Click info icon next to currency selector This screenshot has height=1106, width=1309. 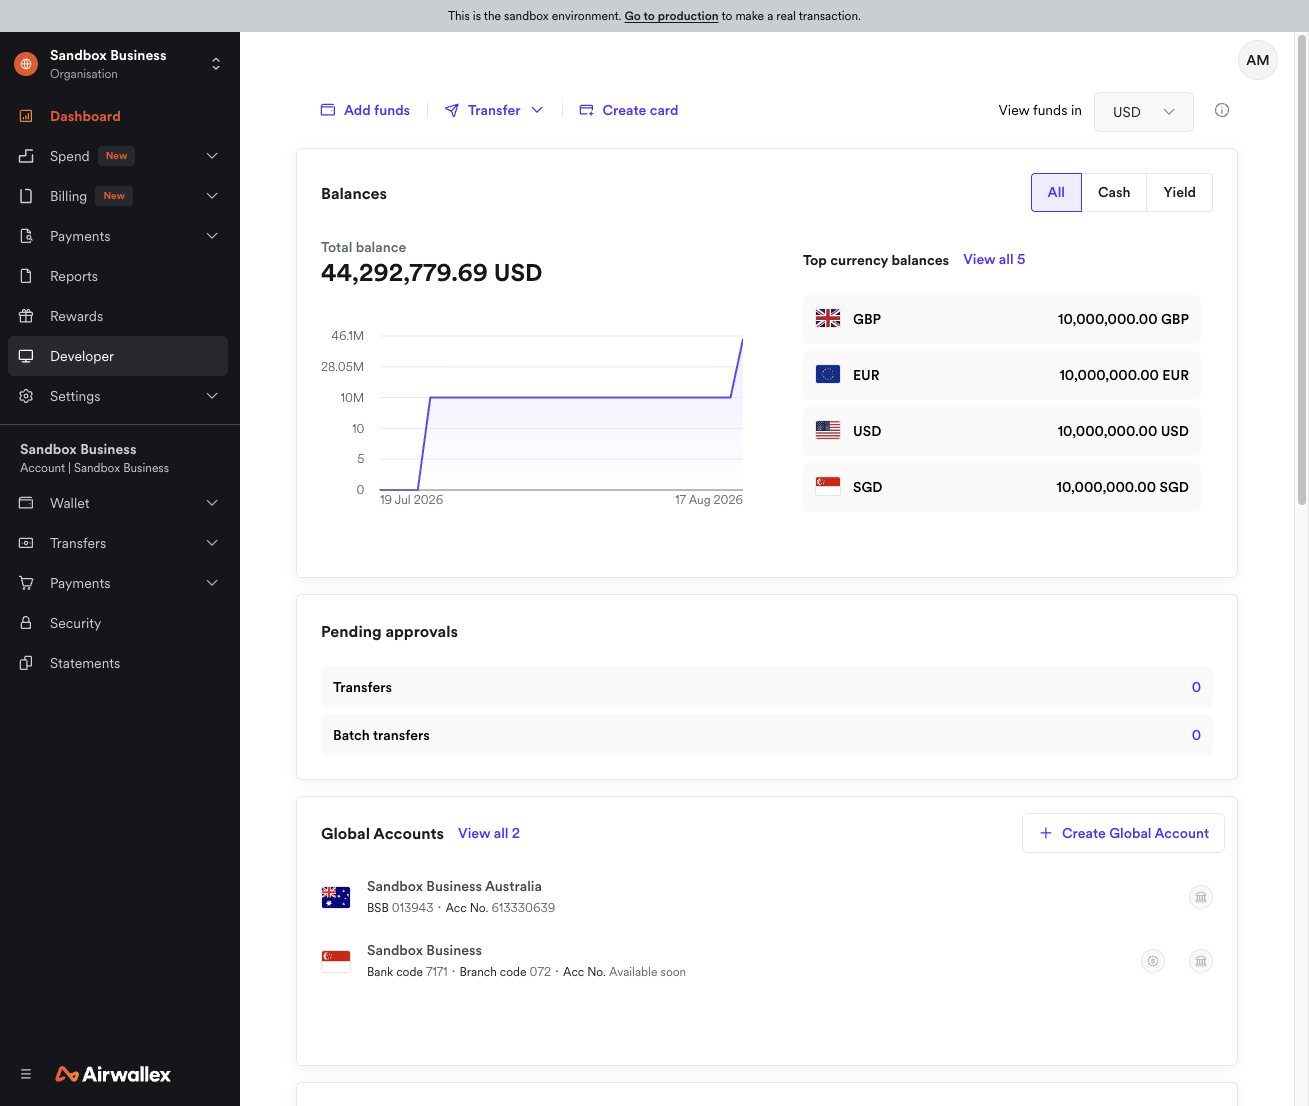point(1222,110)
